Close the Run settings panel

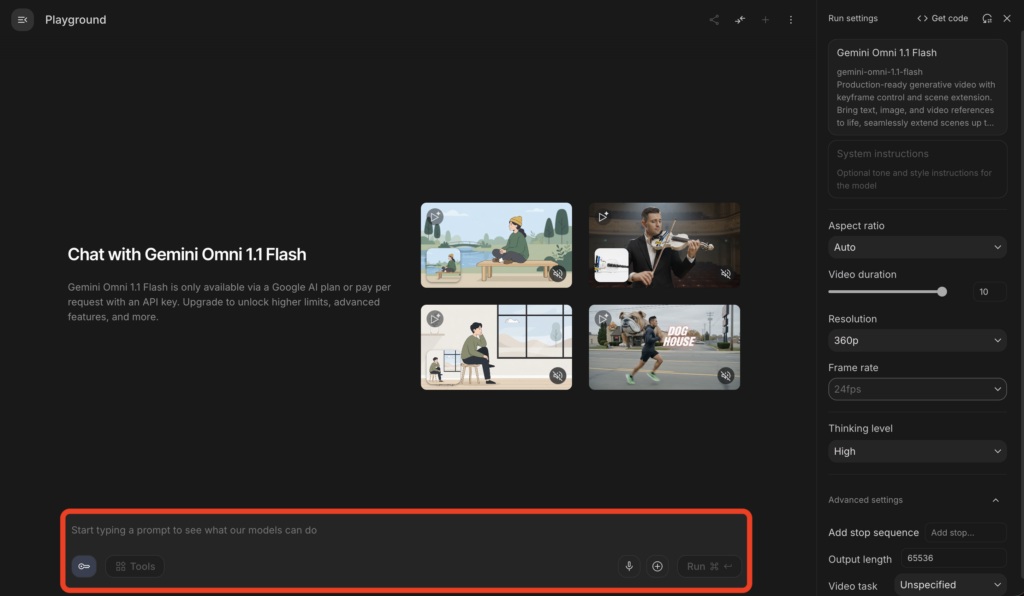click(1006, 18)
